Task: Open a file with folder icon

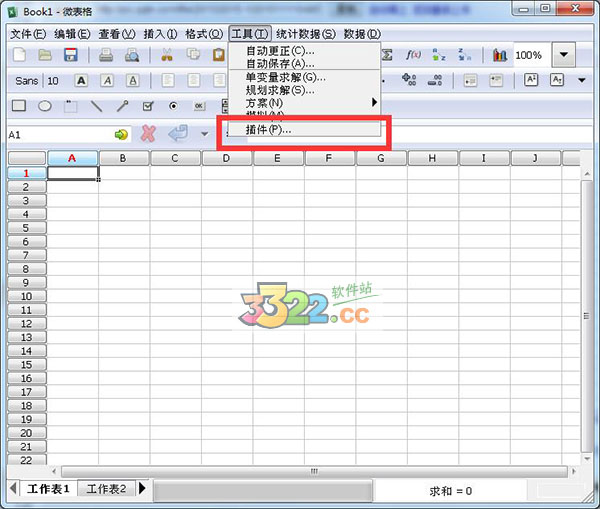Action: coord(45,55)
